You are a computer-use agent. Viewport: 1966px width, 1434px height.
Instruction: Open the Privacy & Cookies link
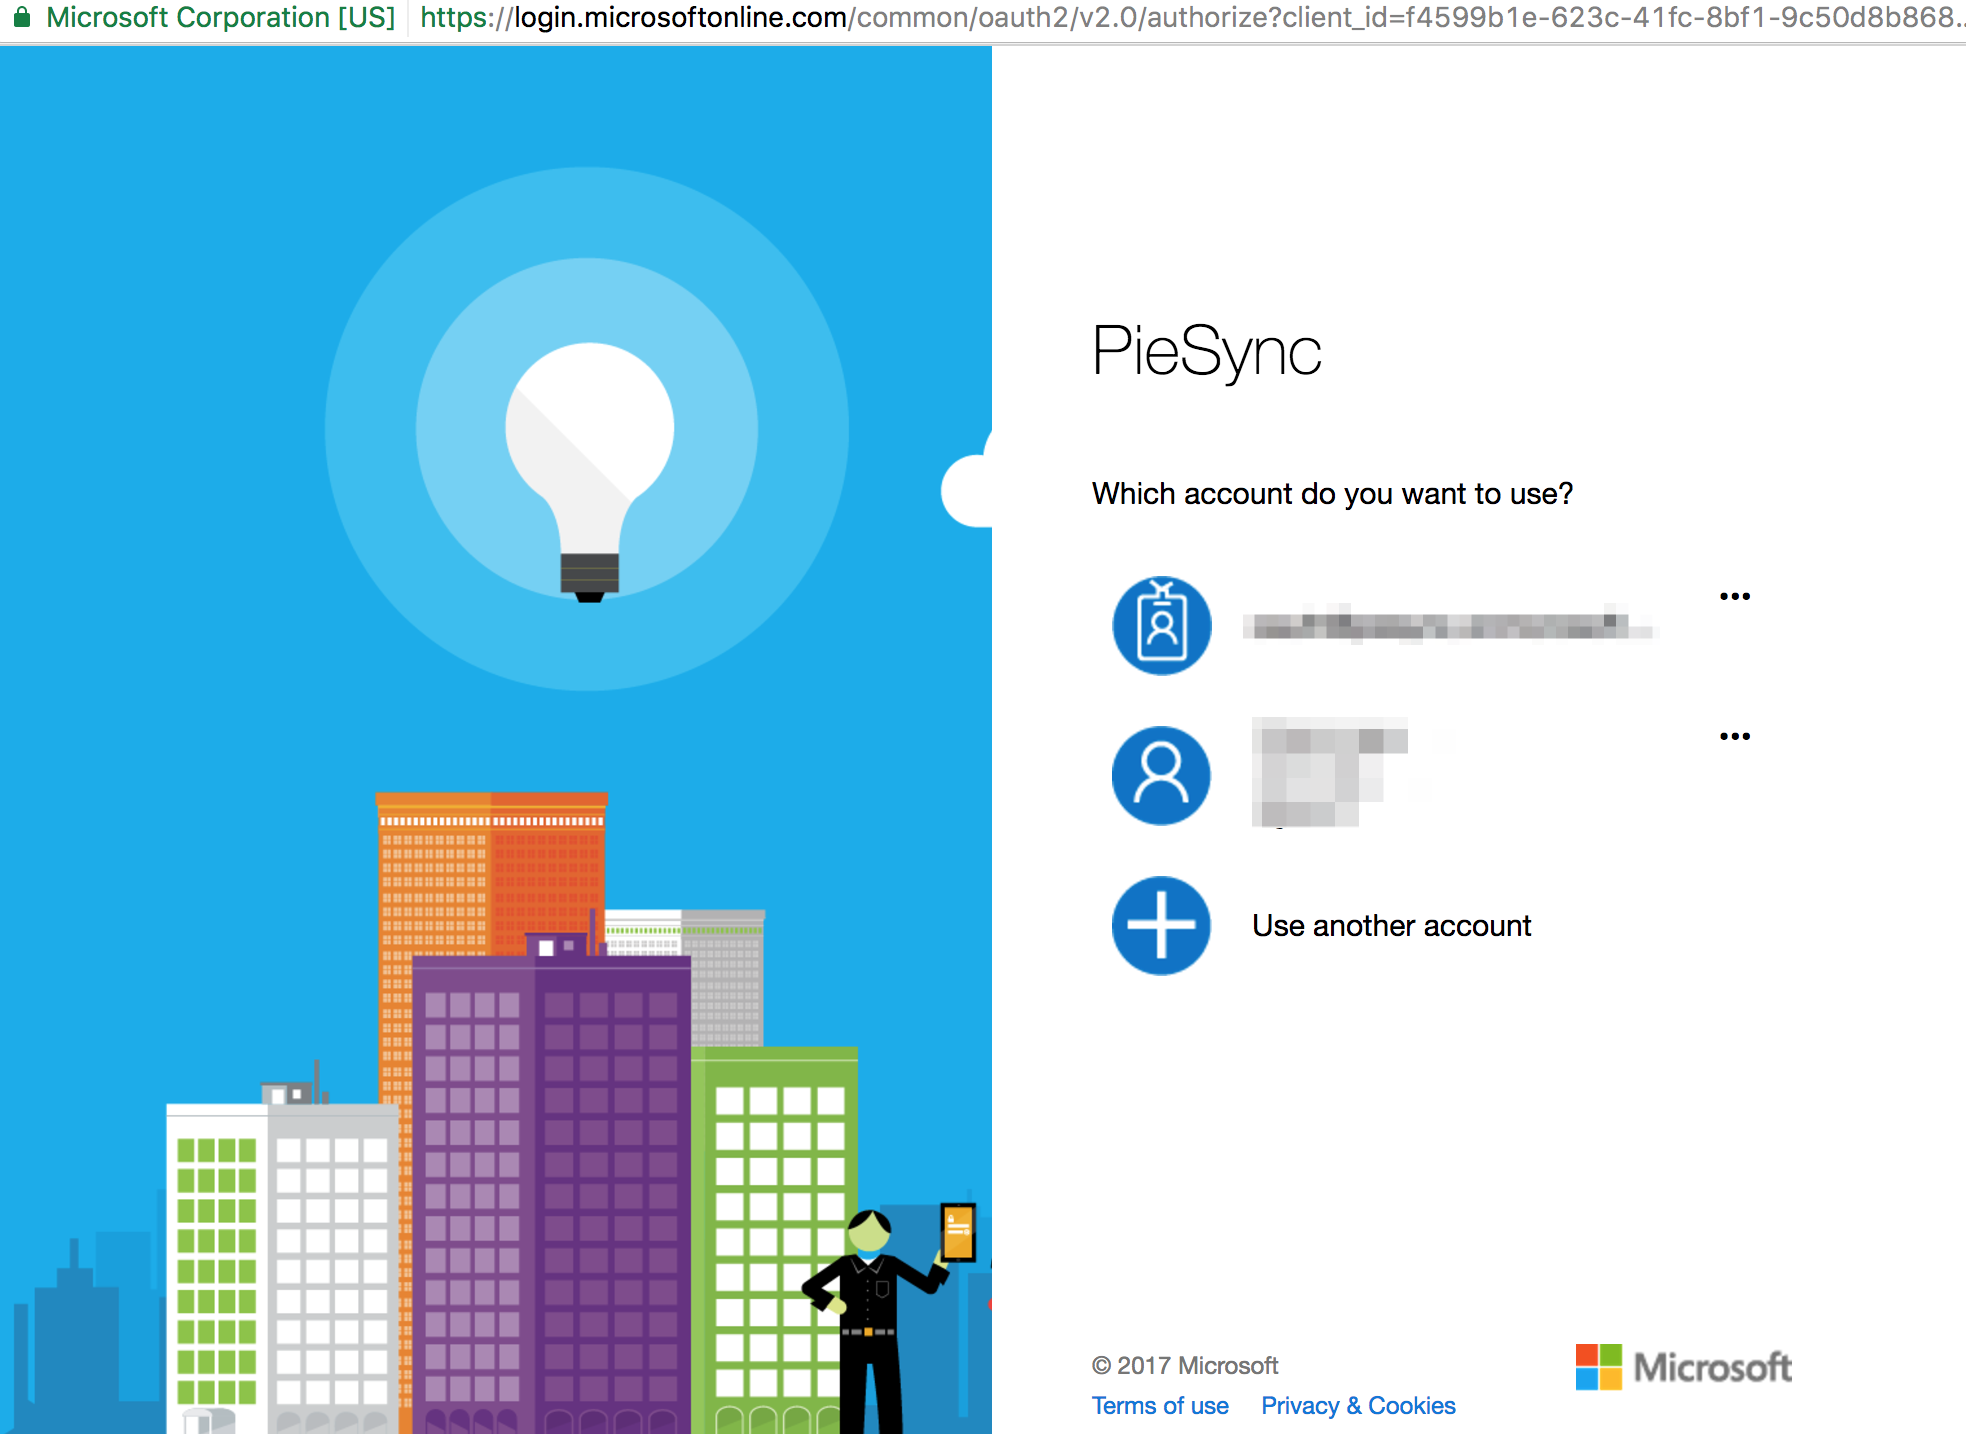pyautogui.click(x=1358, y=1406)
